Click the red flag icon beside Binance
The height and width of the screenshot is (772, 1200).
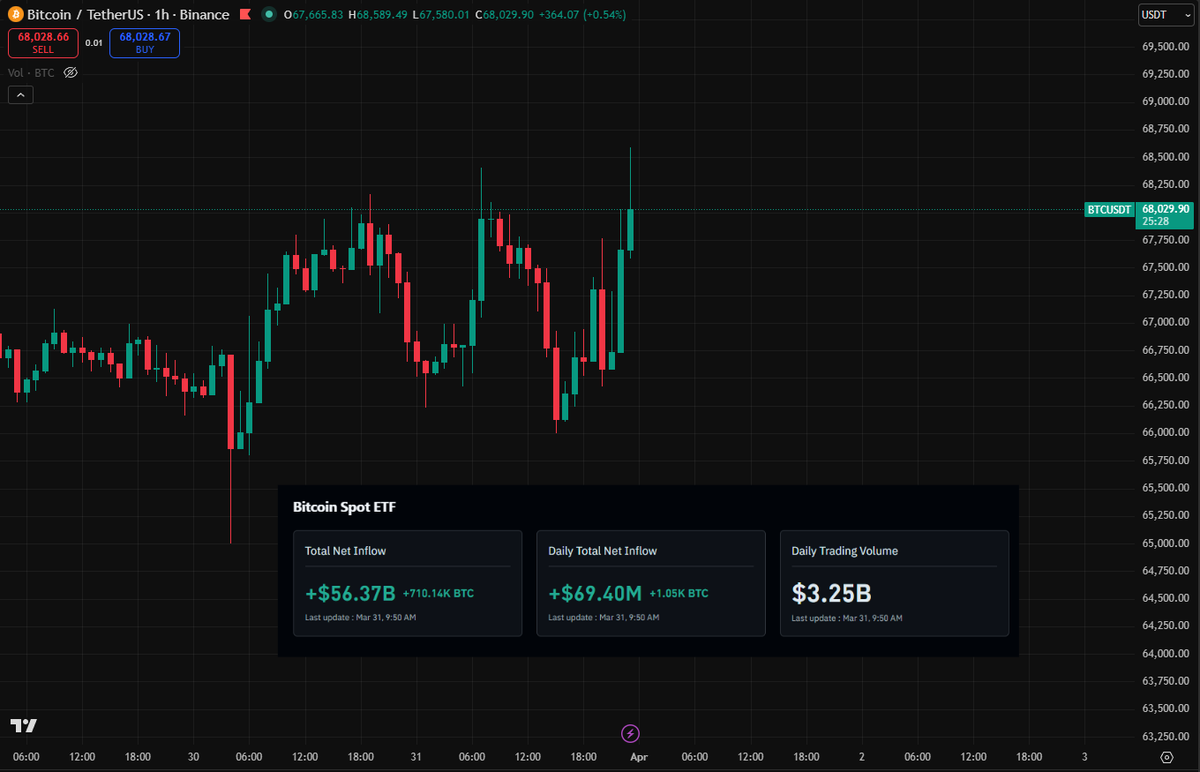point(246,15)
